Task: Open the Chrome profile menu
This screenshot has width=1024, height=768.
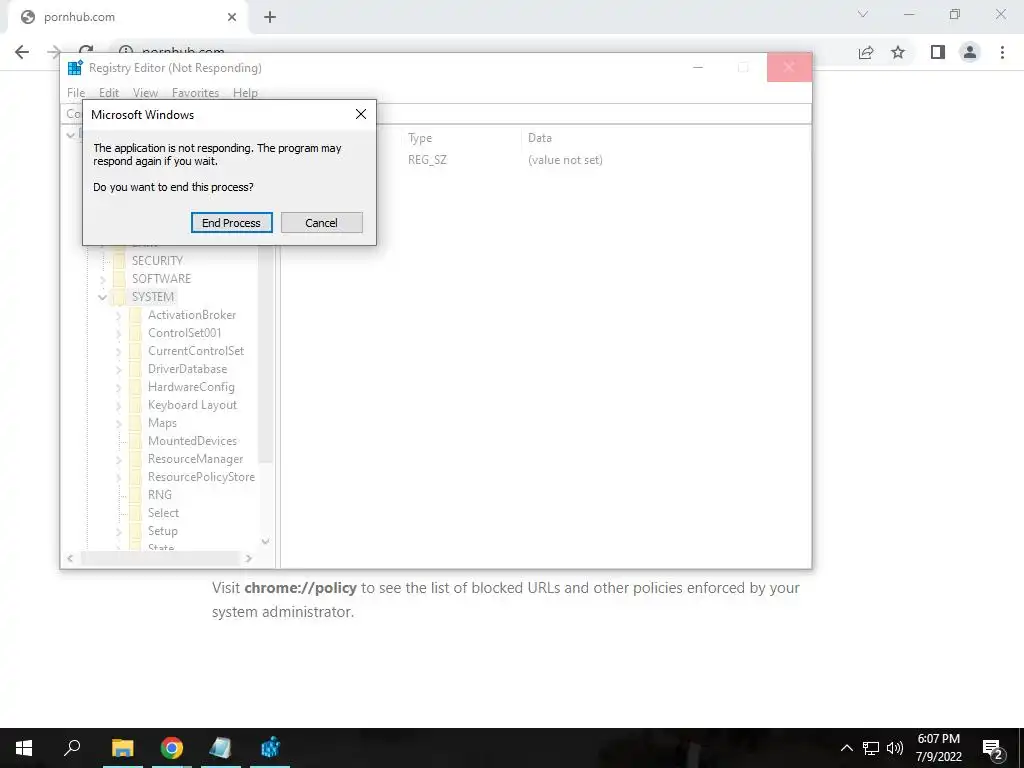Action: (x=970, y=52)
